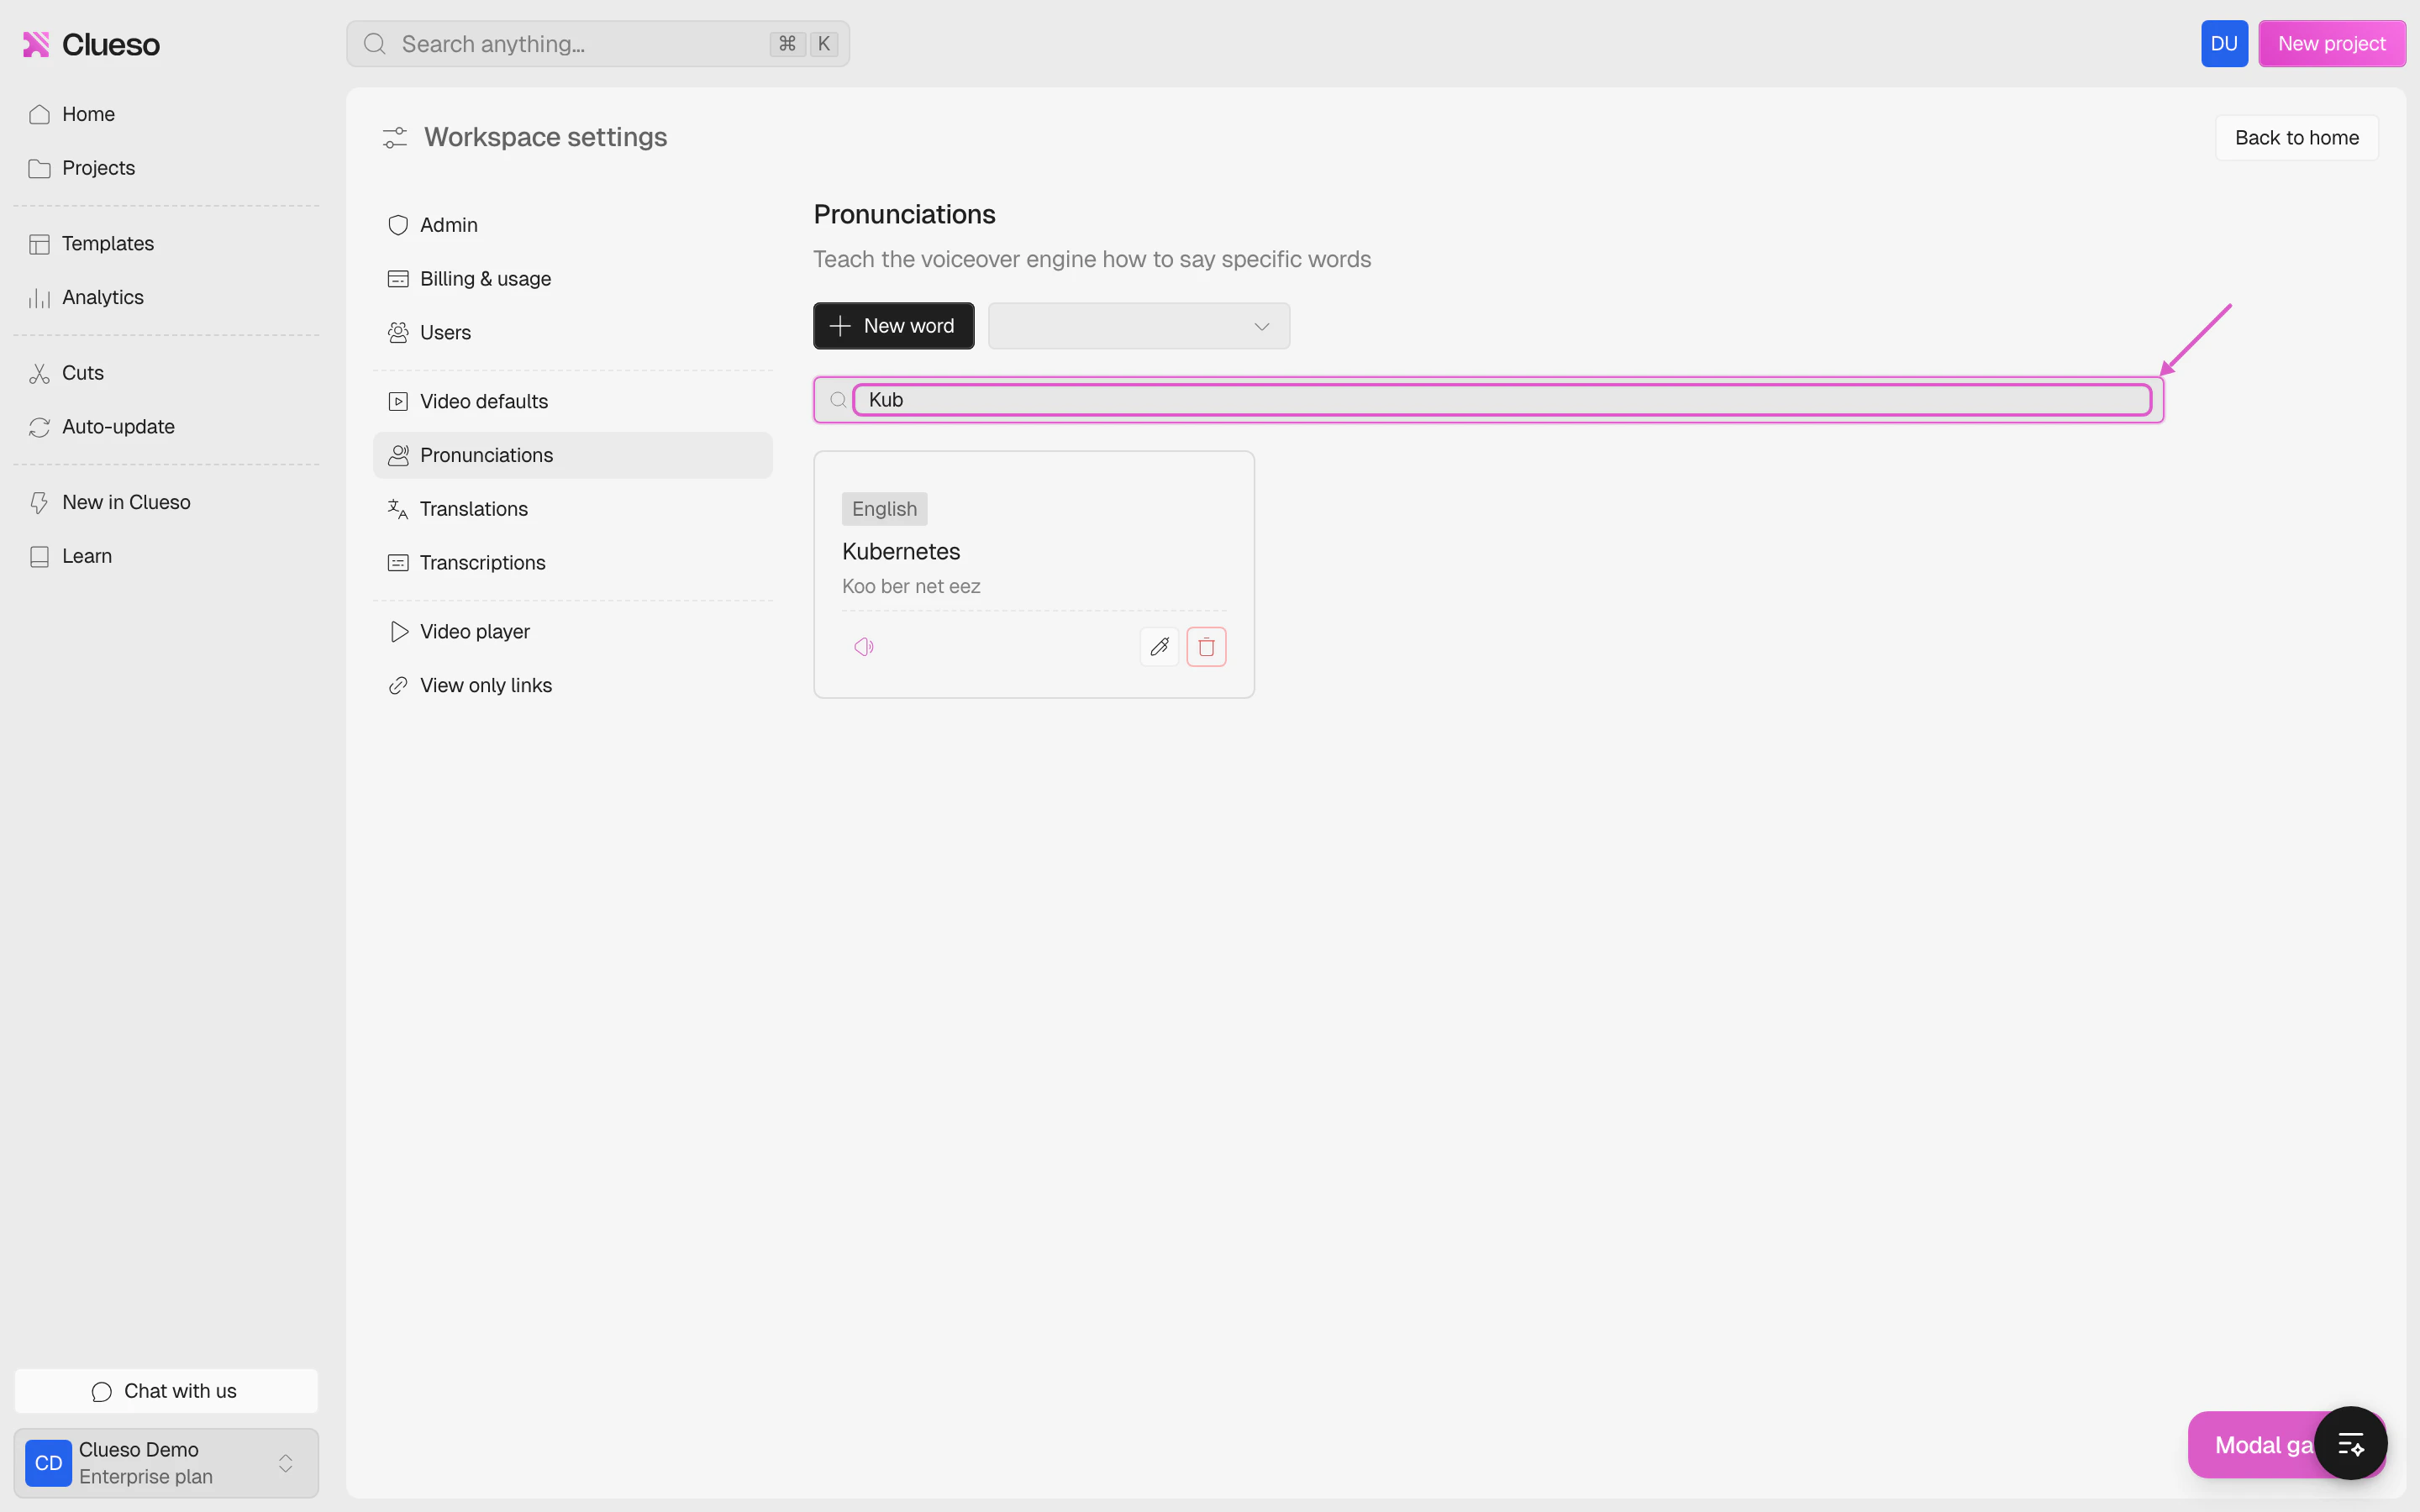Go to Translations settings
The height and width of the screenshot is (1512, 2420).
473,509
